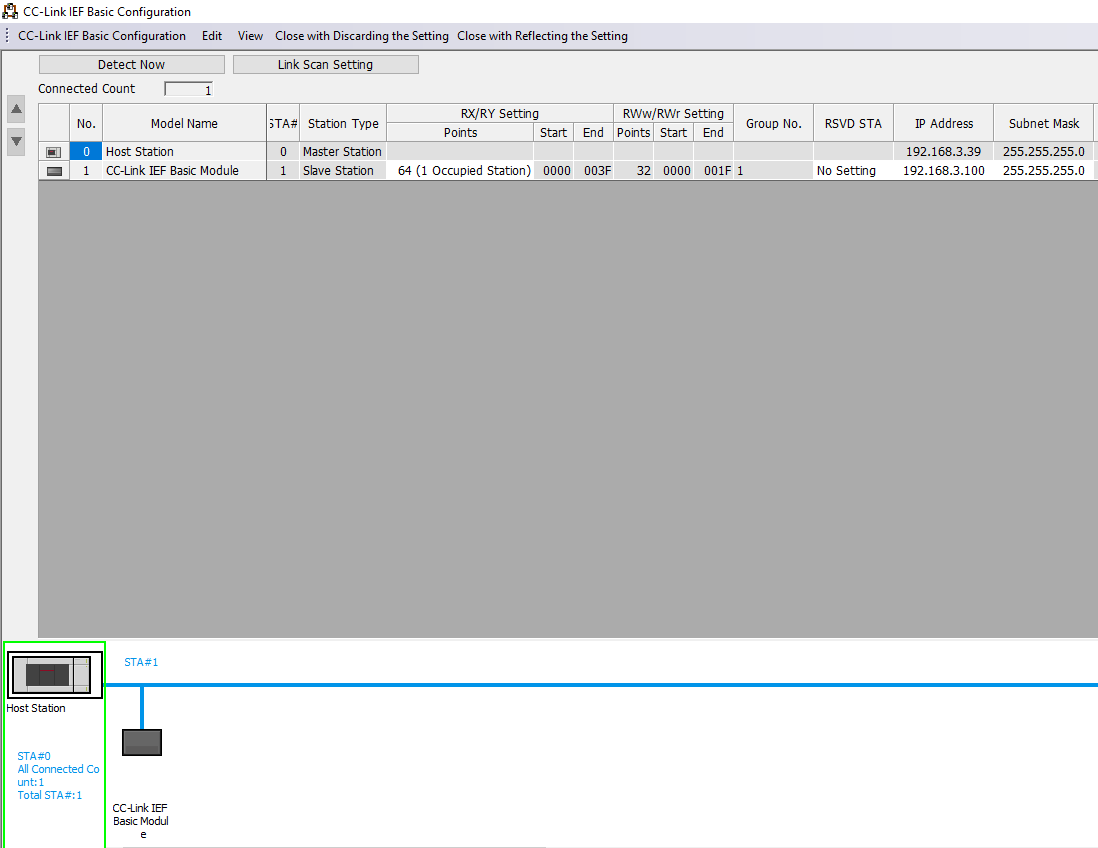Click the Connected Count field
This screenshot has width=1098, height=848.
pos(188,89)
